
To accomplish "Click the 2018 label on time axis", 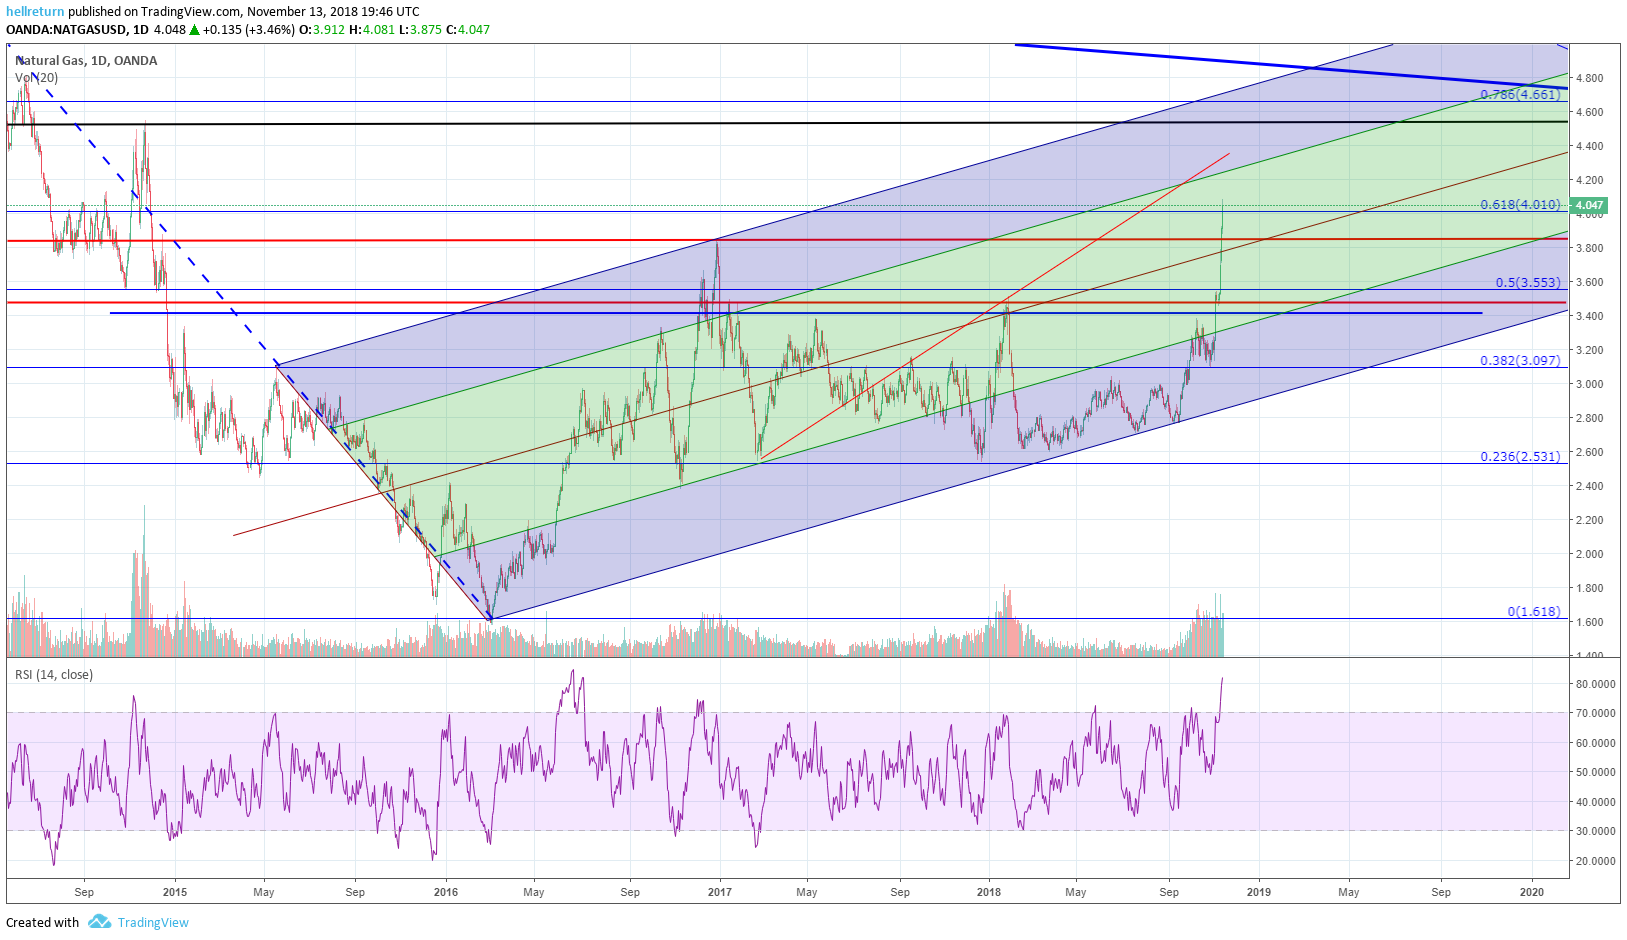I will (x=989, y=892).
